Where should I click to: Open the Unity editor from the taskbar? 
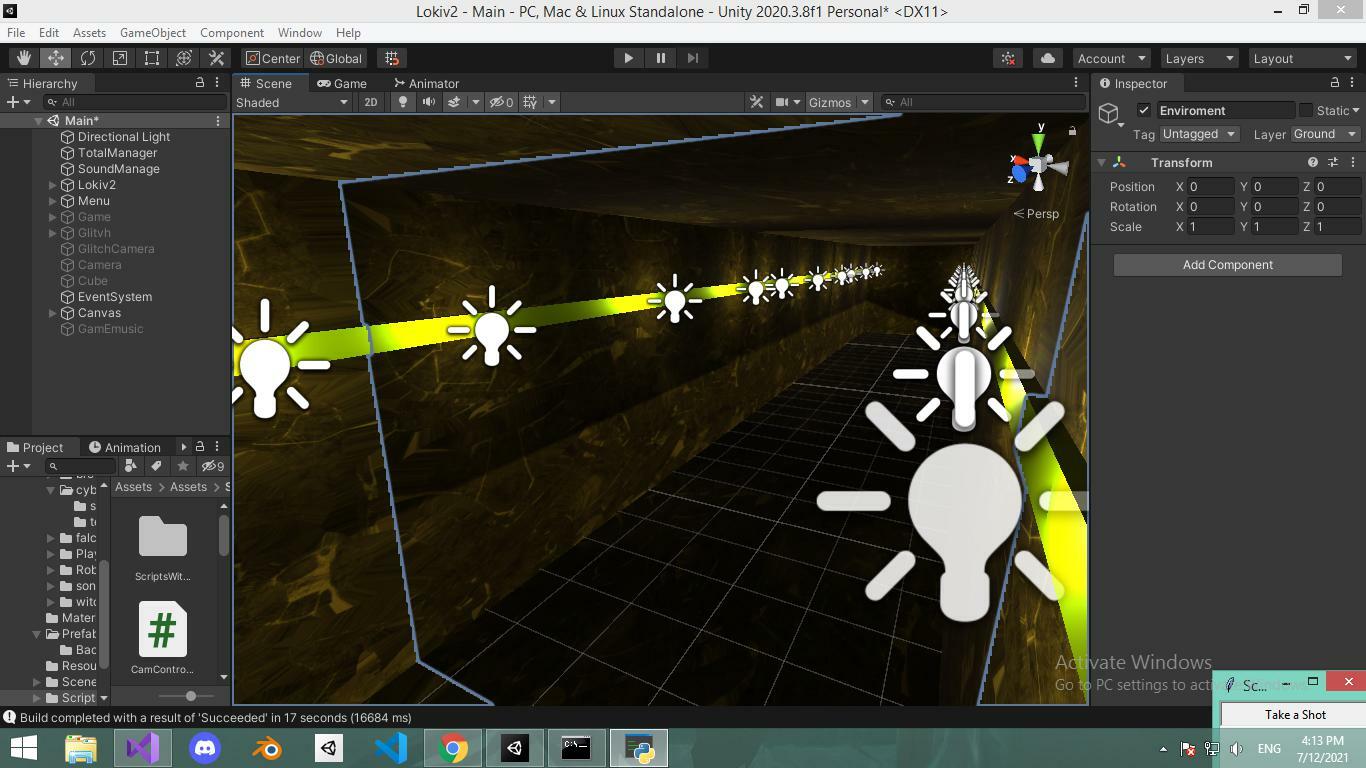pos(515,748)
